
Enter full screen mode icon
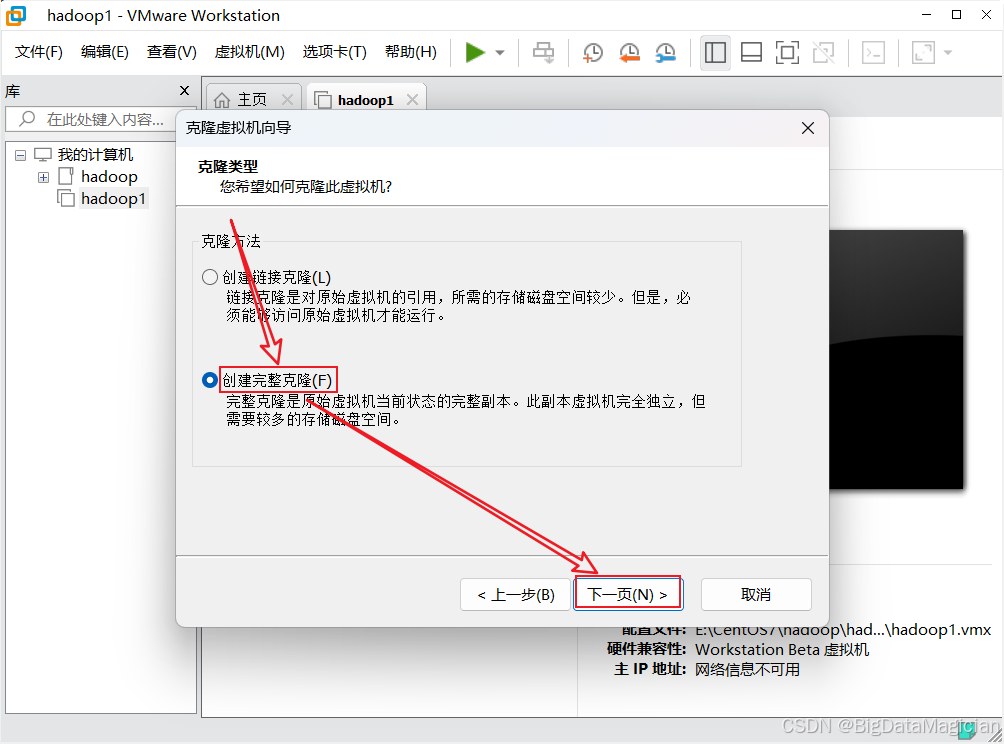click(x=787, y=53)
